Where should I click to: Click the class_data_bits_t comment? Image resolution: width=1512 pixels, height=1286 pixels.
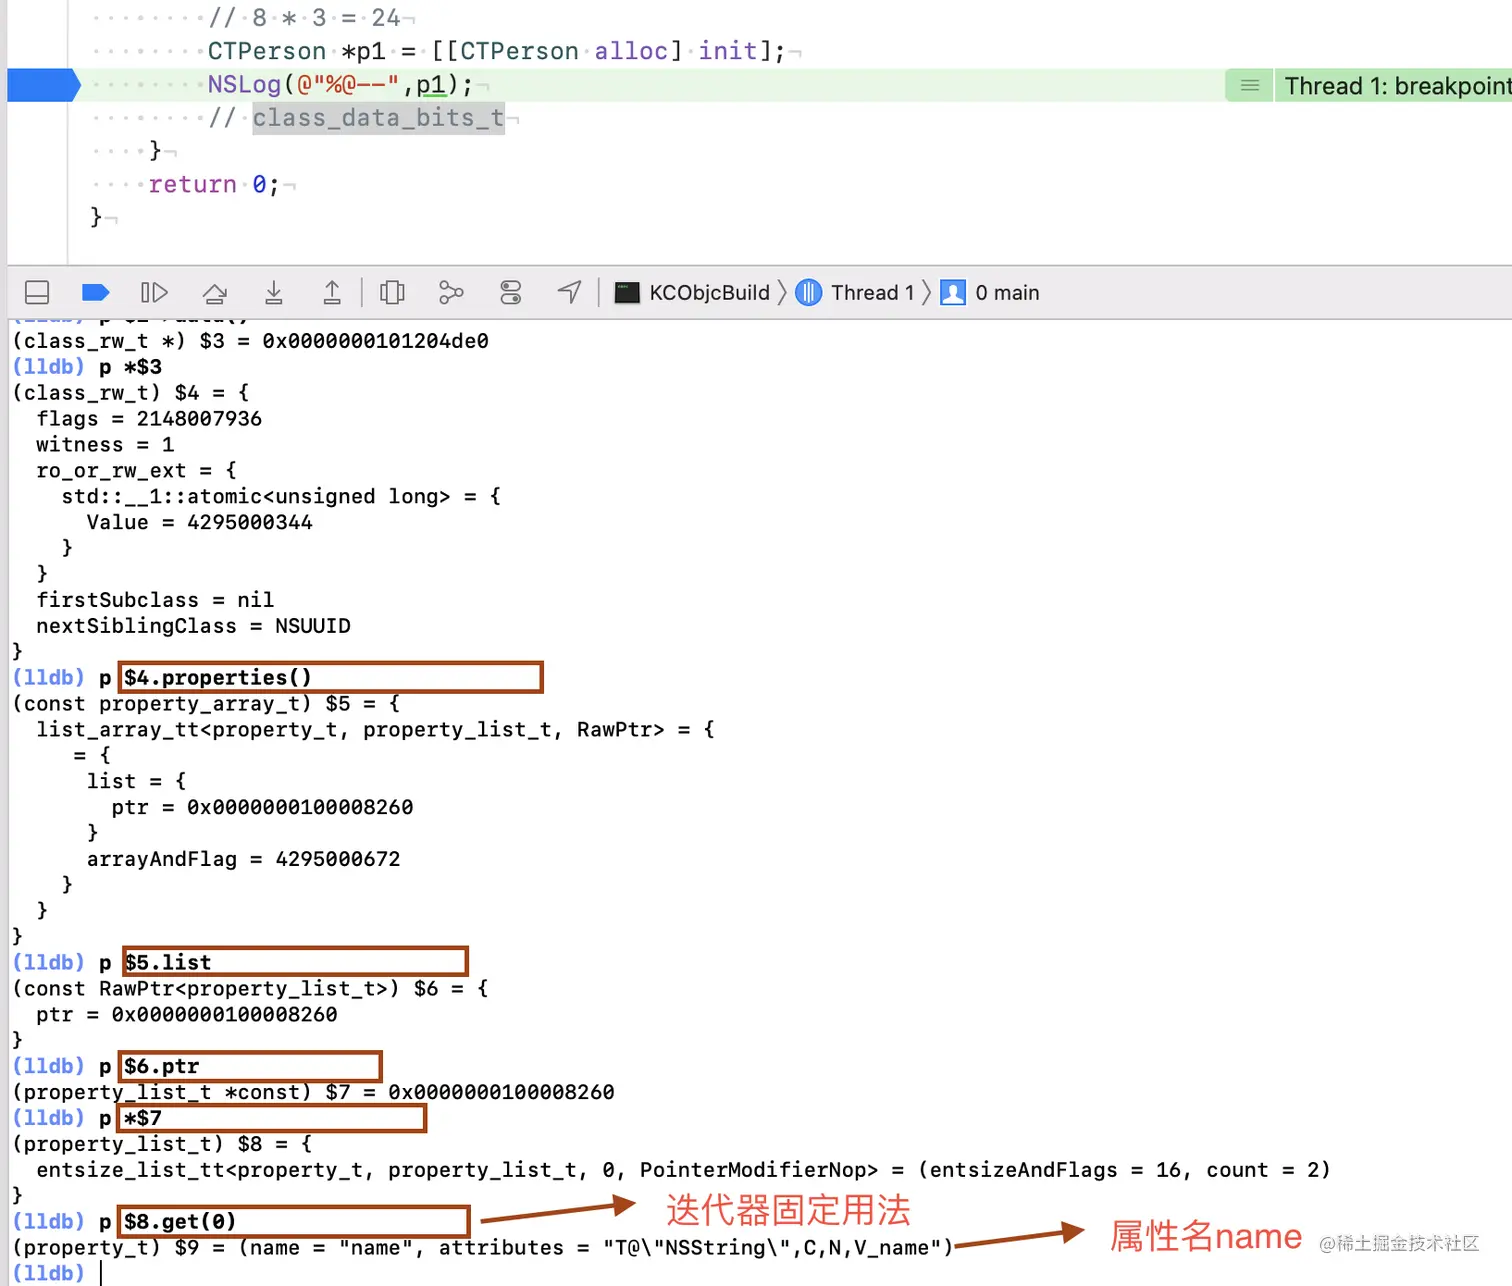coord(378,118)
